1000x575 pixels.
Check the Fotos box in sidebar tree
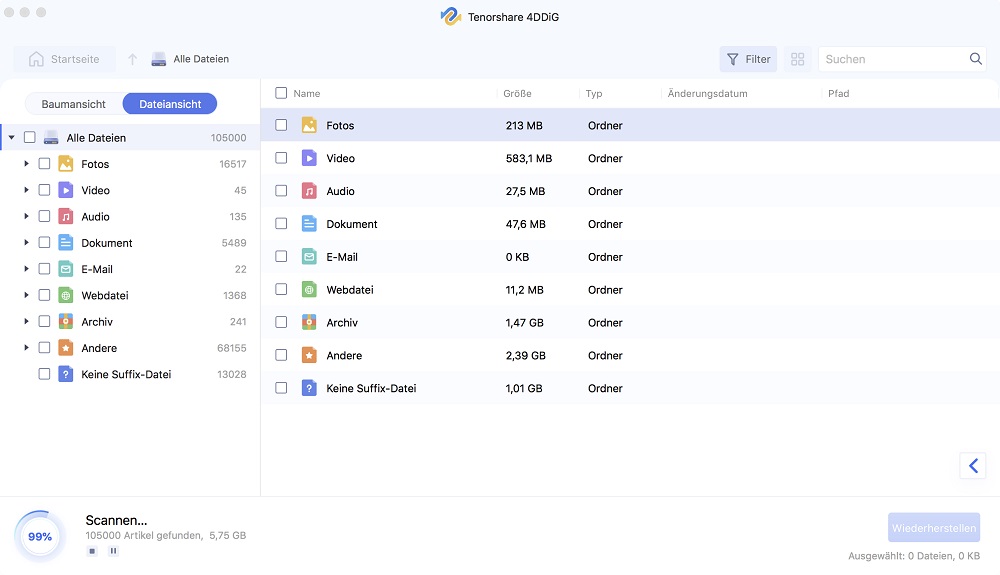pyautogui.click(x=44, y=164)
